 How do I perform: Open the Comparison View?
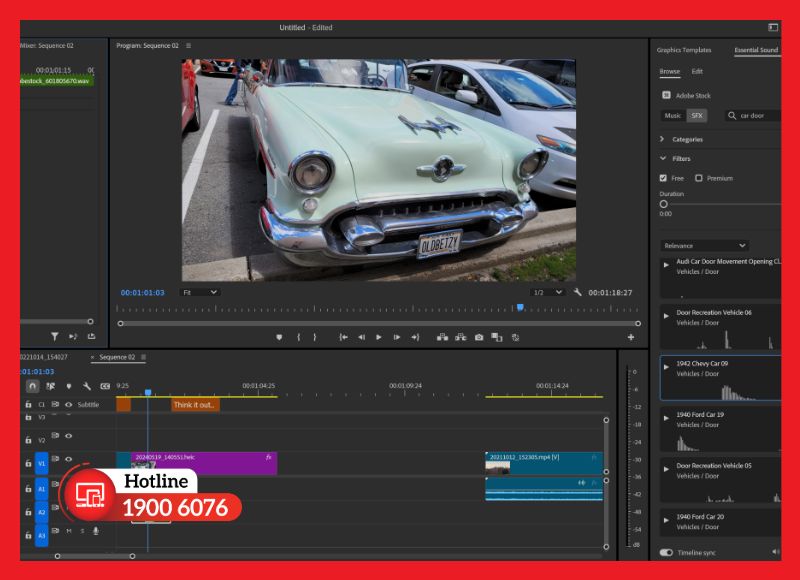(496, 337)
